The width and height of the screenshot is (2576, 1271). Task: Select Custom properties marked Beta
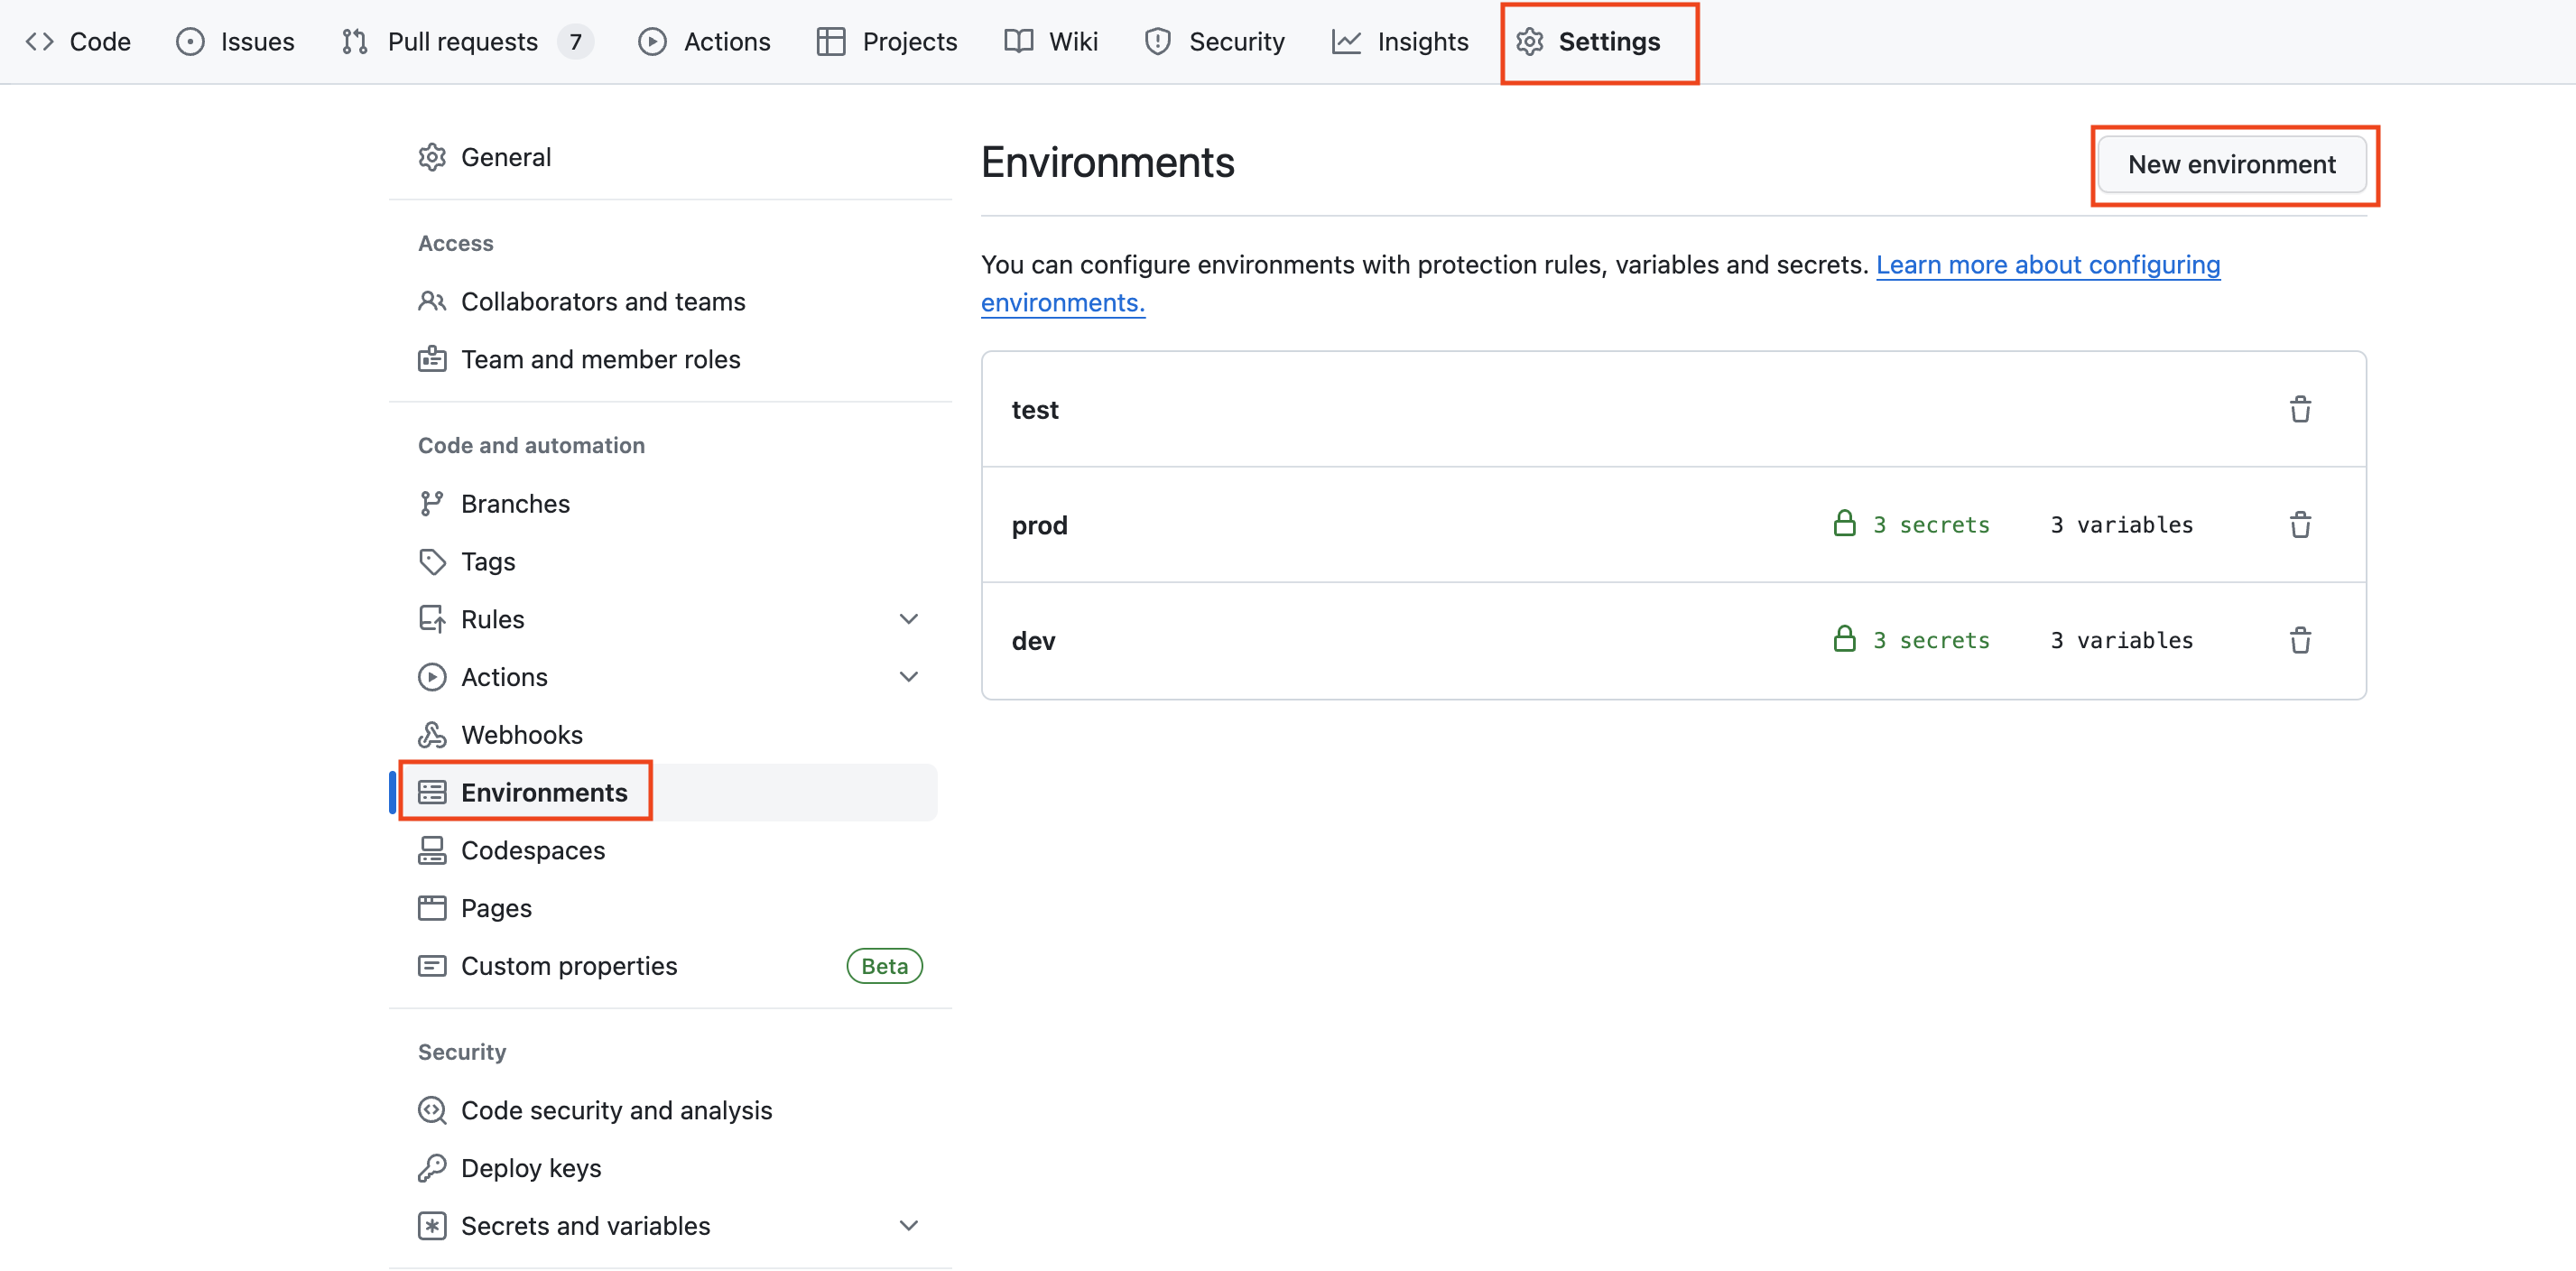569,965
